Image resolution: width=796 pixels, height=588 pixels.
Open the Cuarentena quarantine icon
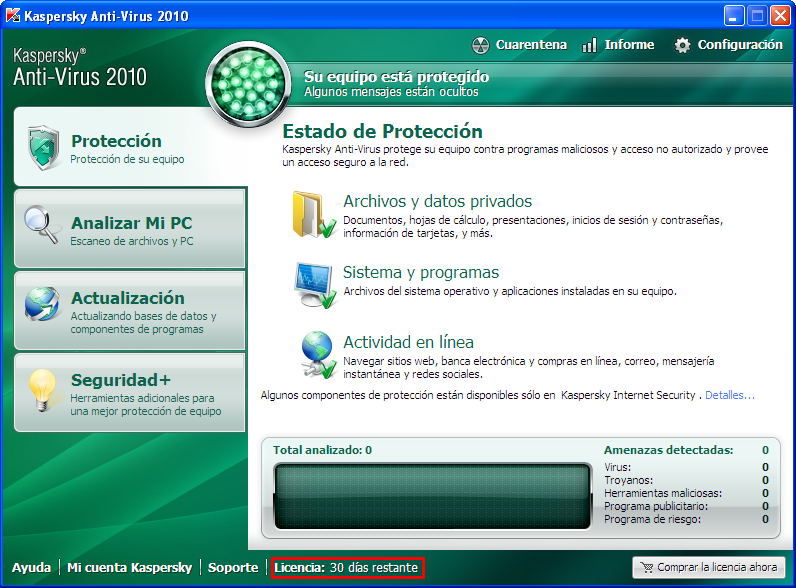point(480,45)
